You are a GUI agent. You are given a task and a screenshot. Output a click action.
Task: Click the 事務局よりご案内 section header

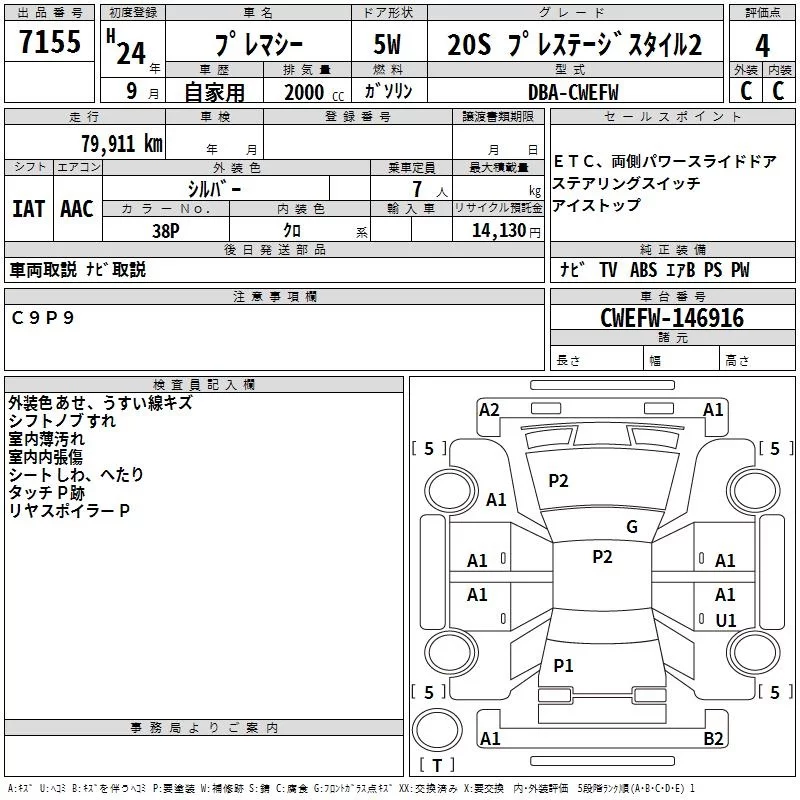(x=204, y=728)
